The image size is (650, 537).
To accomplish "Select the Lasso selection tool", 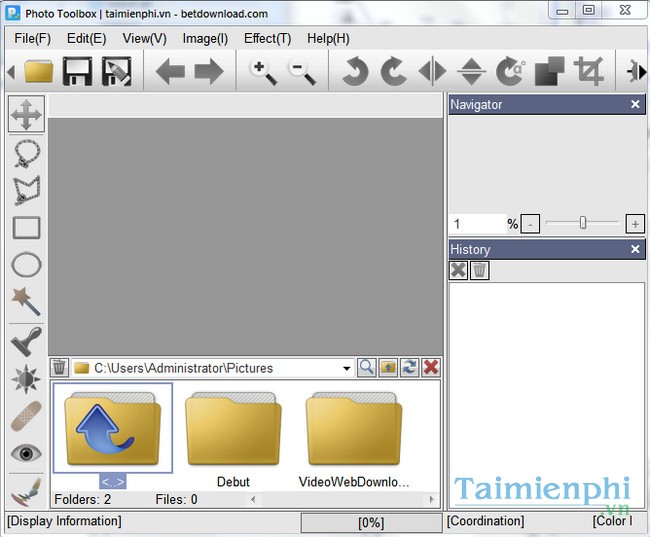I will pyautogui.click(x=27, y=153).
